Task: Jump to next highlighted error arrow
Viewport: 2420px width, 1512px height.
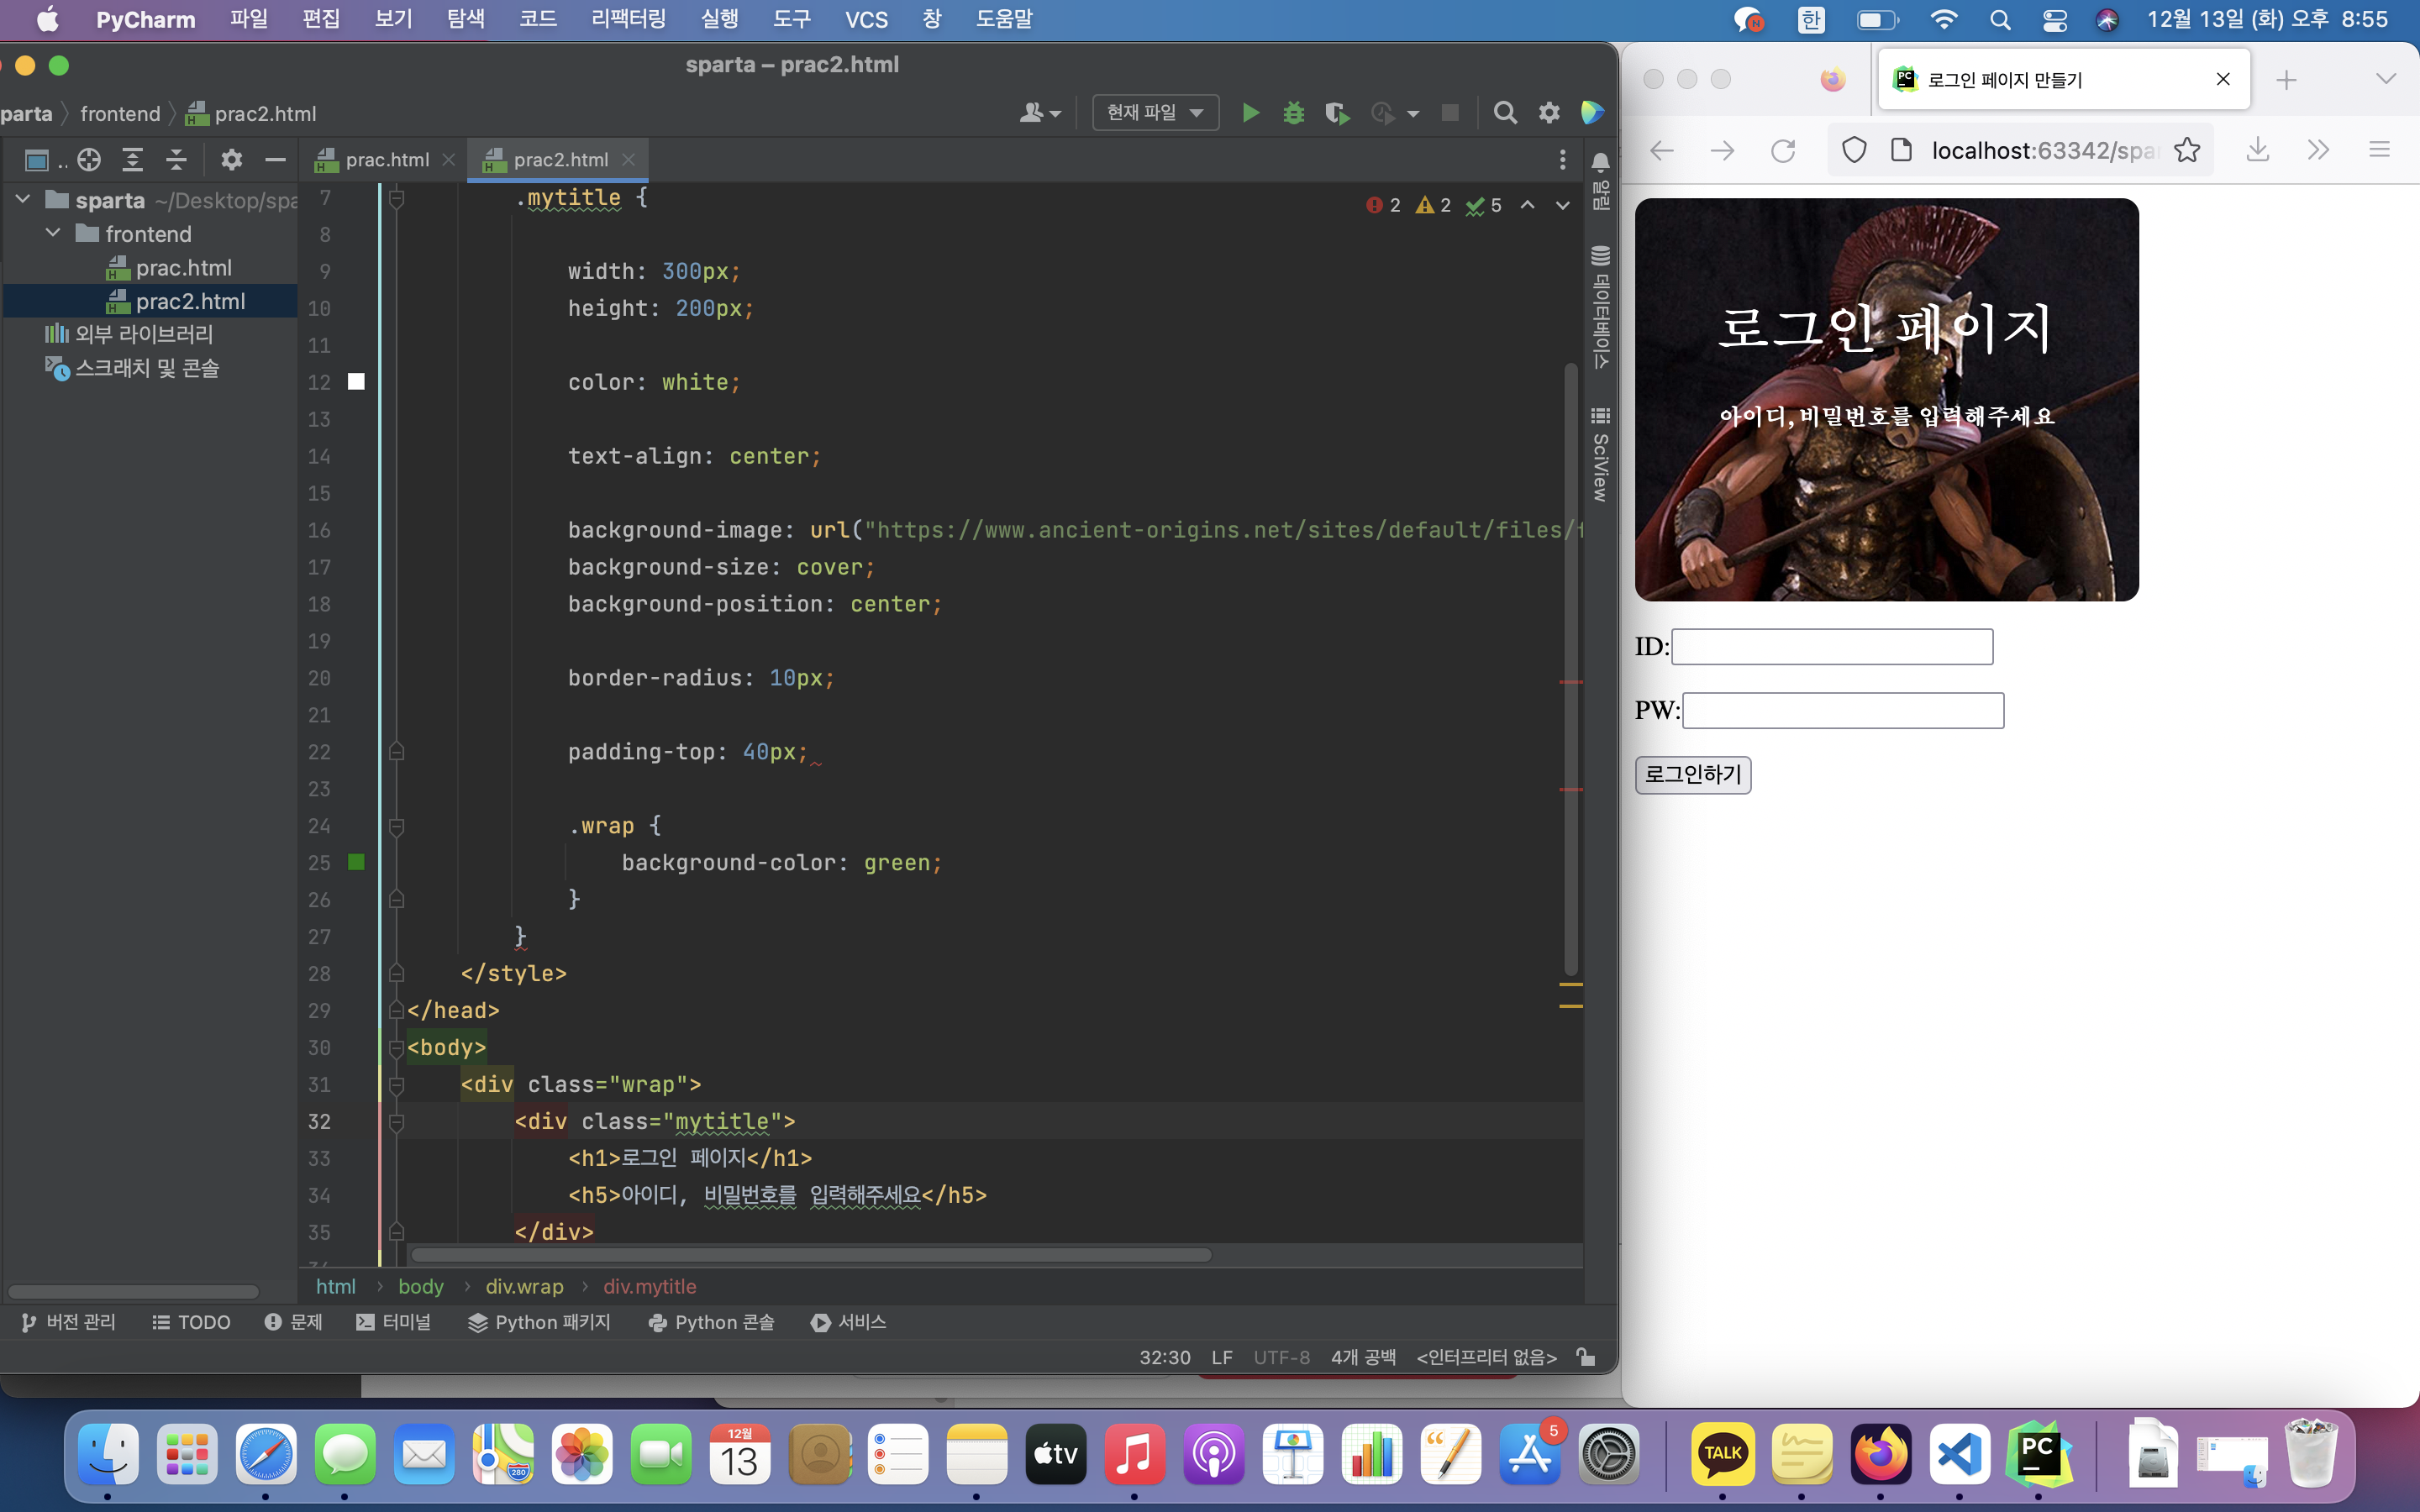Action: (1562, 205)
